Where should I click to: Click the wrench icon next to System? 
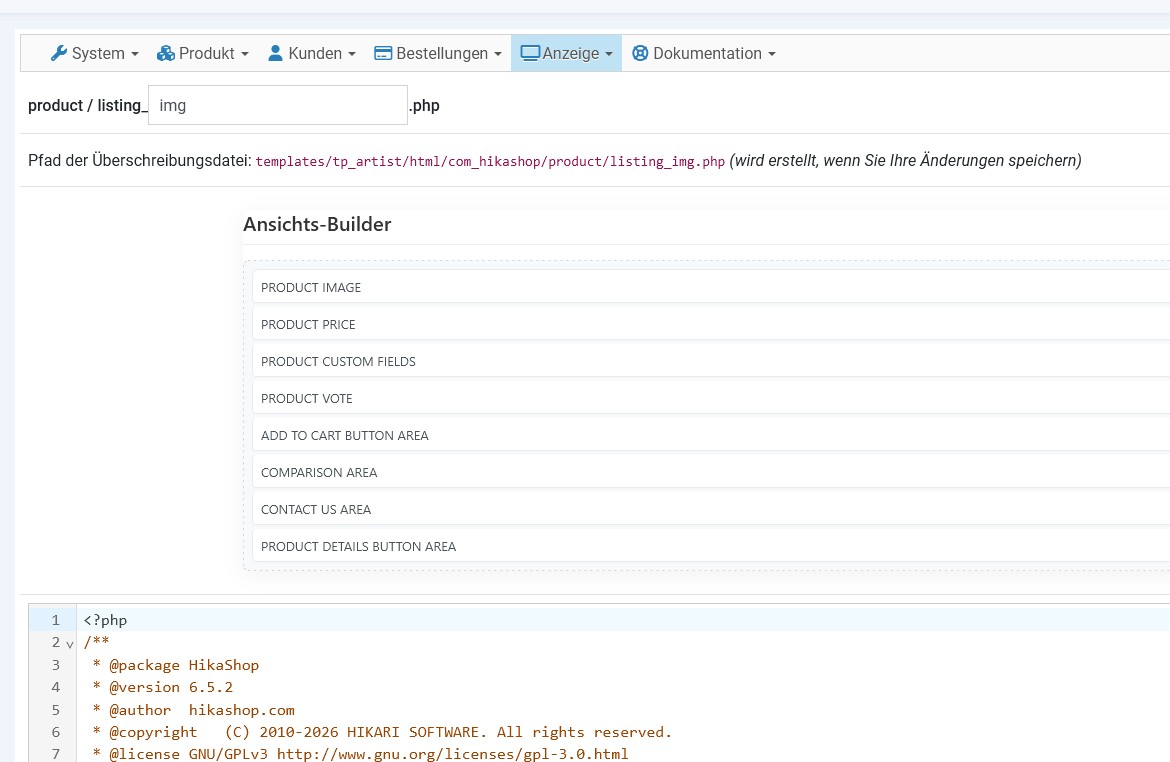coord(58,53)
